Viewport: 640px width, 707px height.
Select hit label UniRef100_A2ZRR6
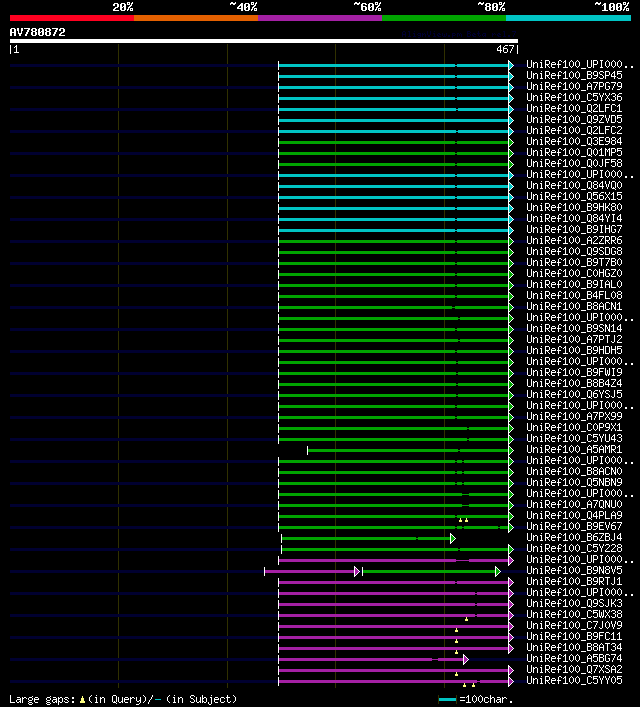(574, 240)
